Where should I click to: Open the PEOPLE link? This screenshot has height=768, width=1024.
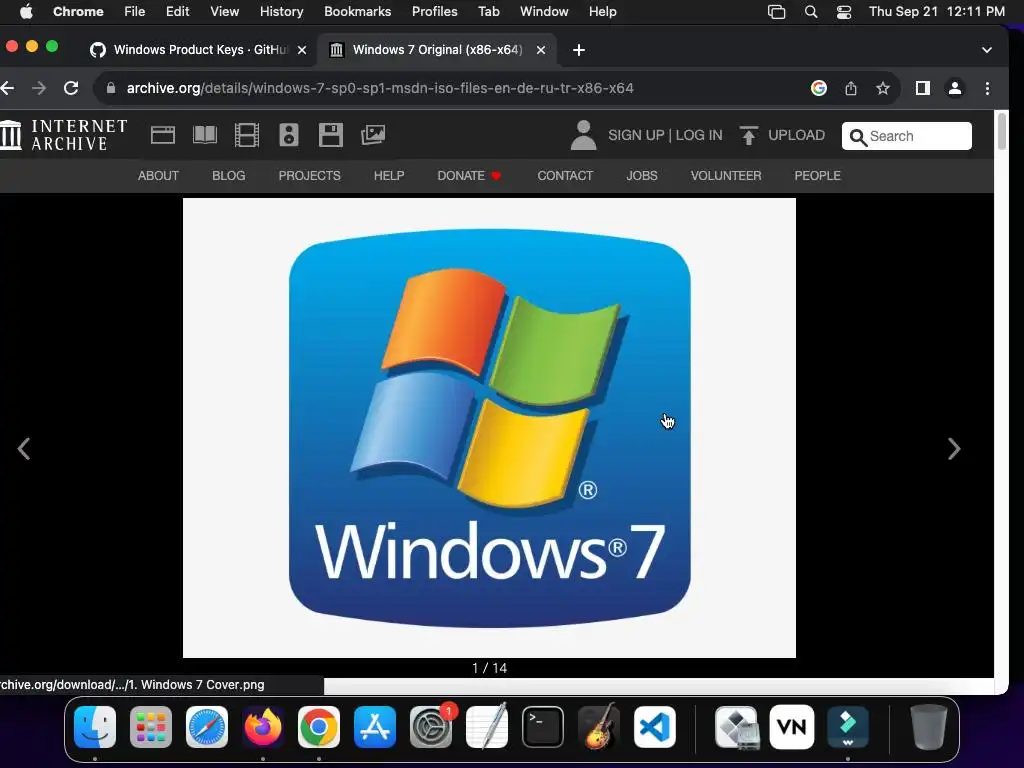coord(818,176)
